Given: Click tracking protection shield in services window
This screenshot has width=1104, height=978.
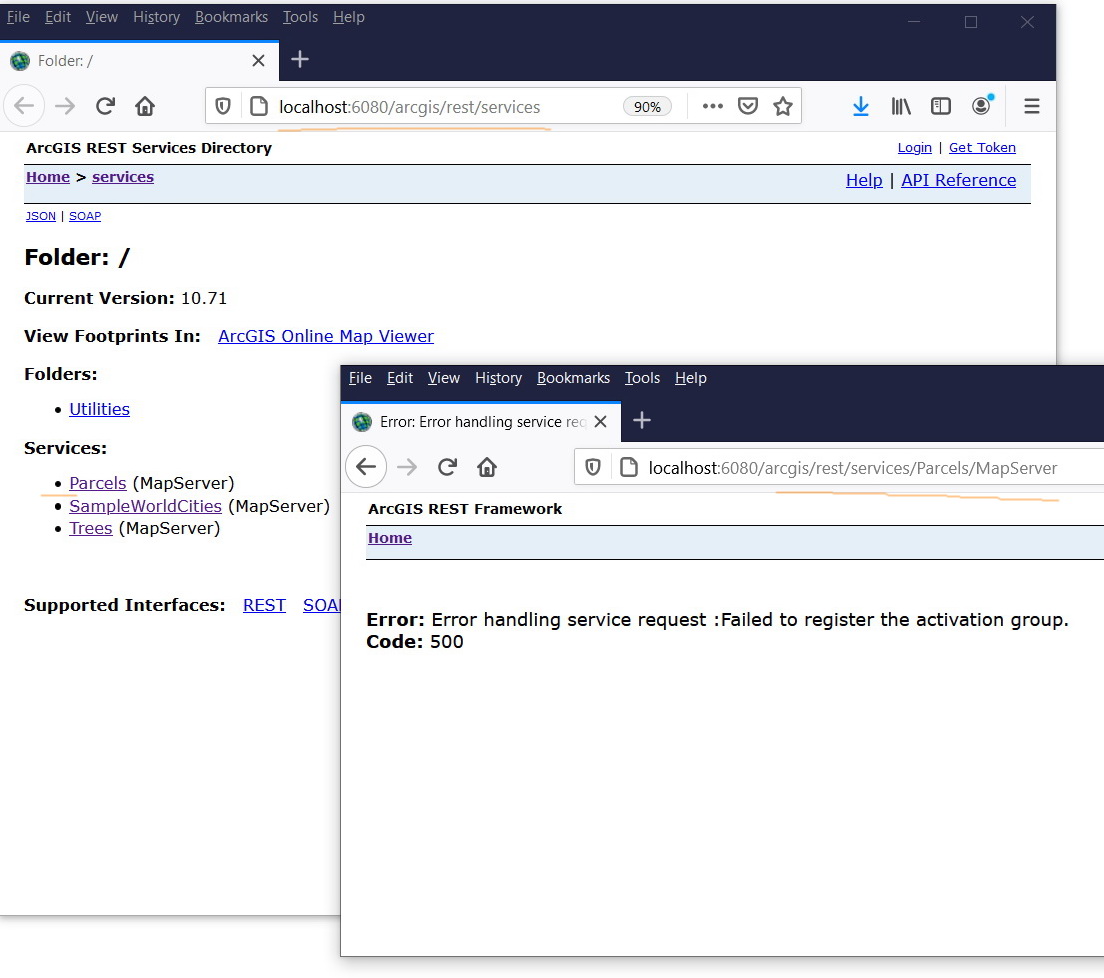Looking at the screenshot, I should coord(223,106).
